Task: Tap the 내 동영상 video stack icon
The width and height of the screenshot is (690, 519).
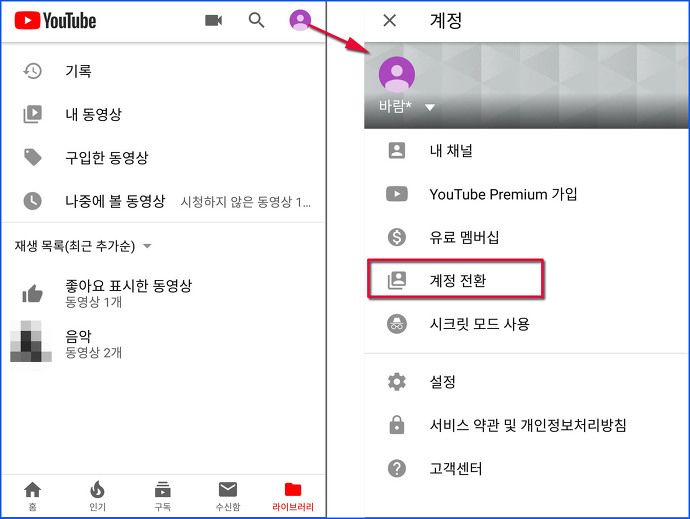Action: 33,114
